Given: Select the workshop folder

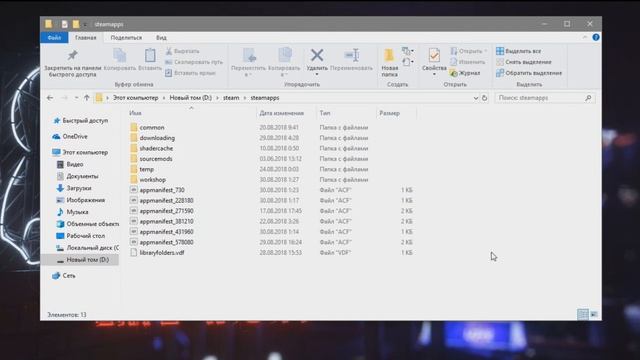Looking at the screenshot, I should [x=153, y=180].
